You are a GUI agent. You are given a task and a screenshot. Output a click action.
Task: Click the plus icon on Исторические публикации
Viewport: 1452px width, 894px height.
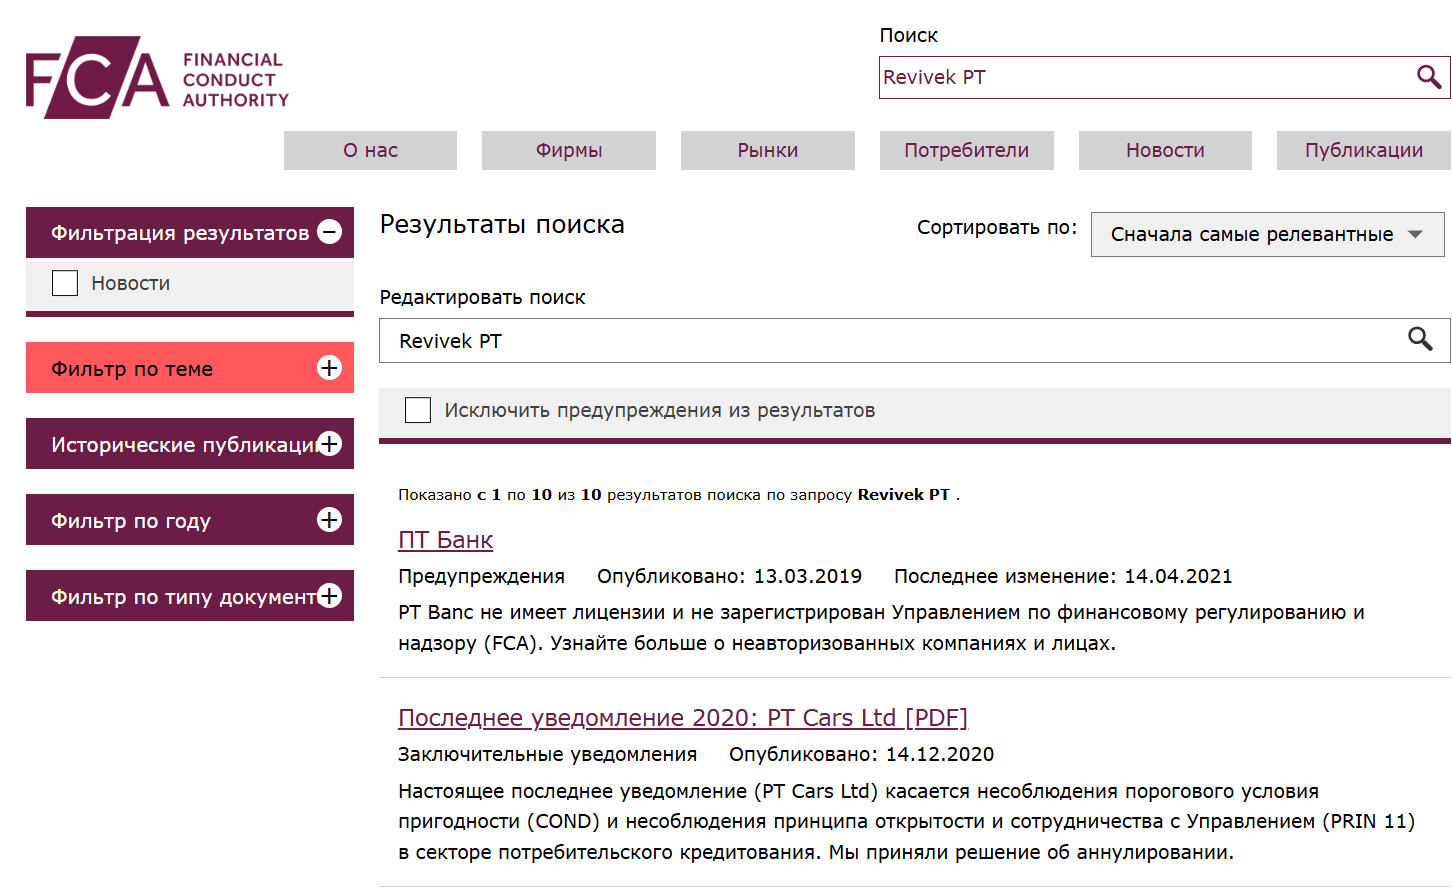329,443
